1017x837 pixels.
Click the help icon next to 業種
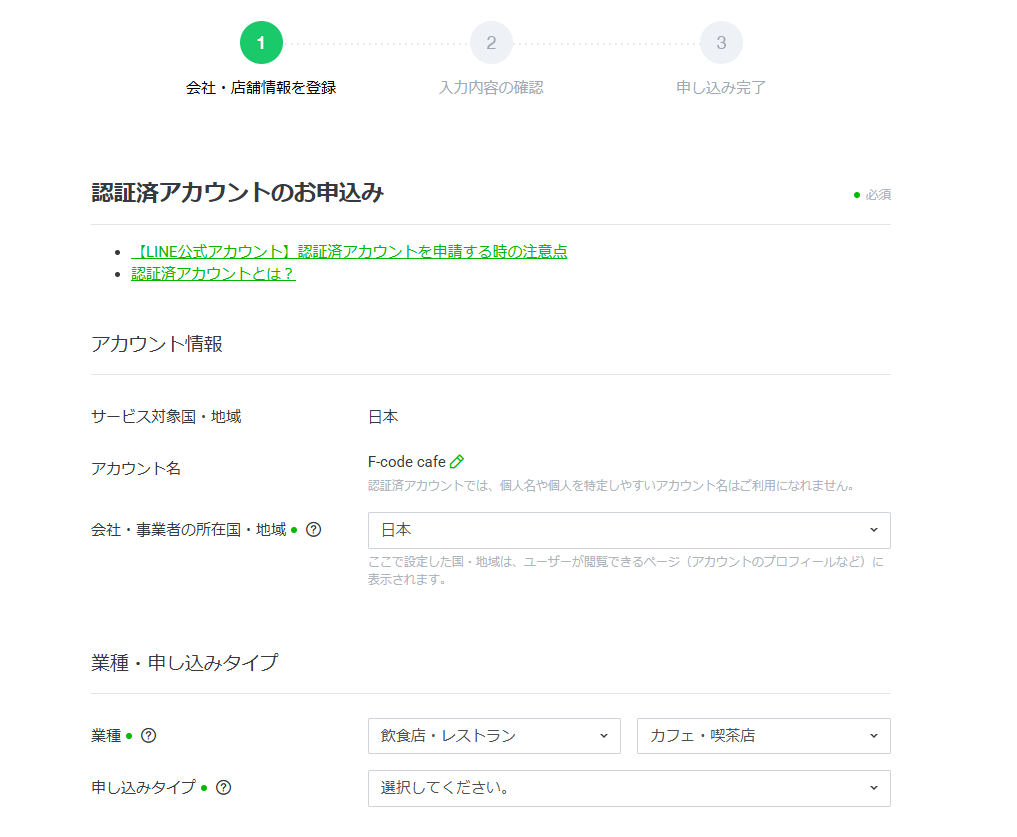(148, 736)
